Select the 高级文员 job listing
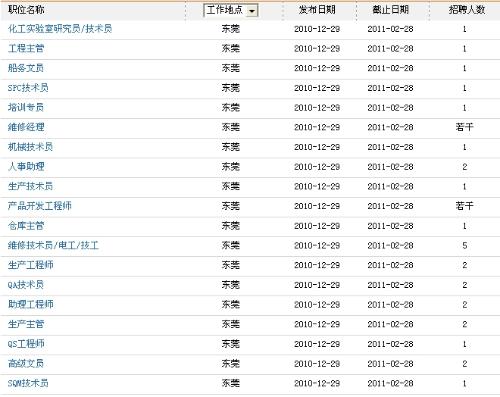Image resolution: width=500 pixels, height=397 pixels. tap(26, 363)
